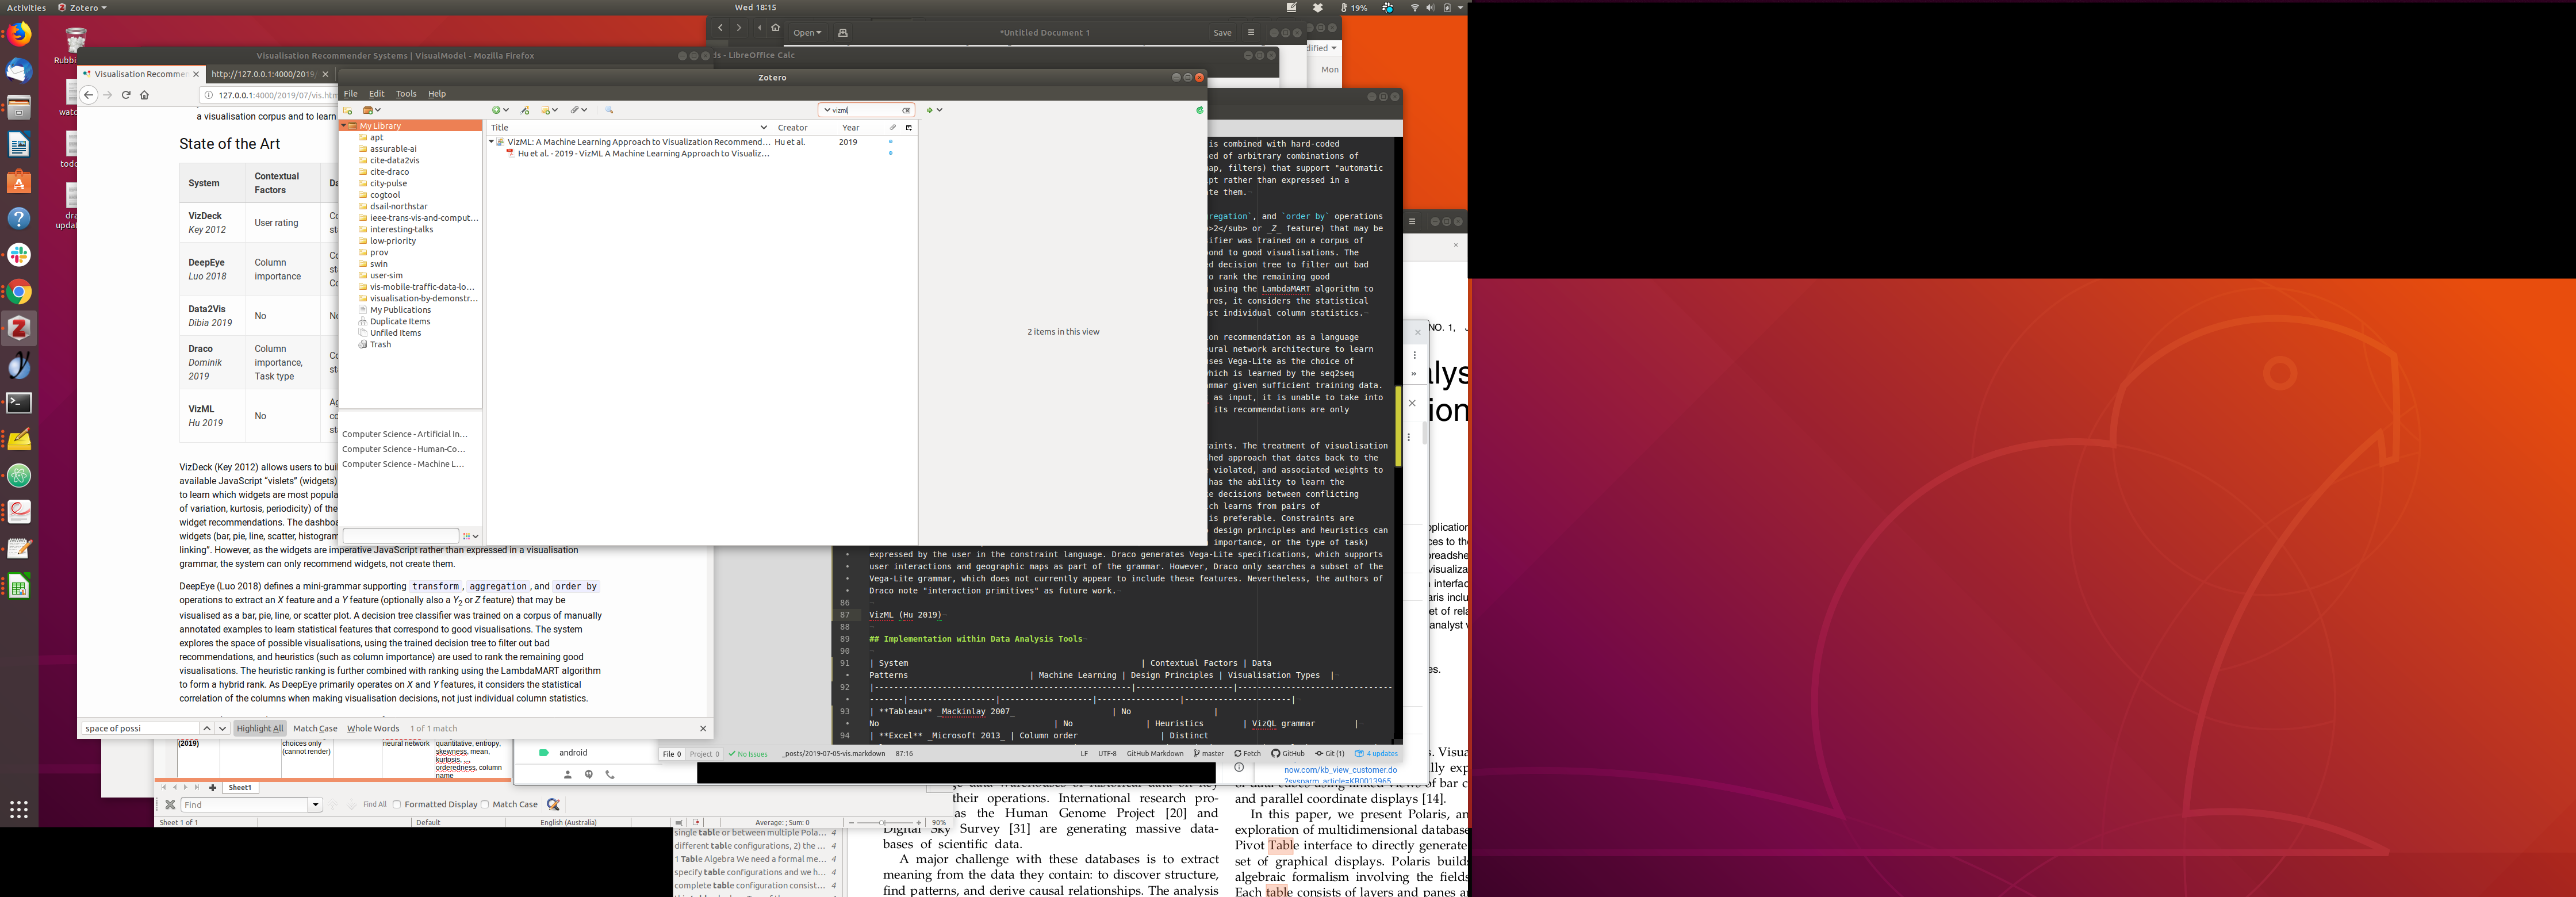Check Match Case in Calc find bar
This screenshot has height=897, width=2576.
[x=485, y=804]
